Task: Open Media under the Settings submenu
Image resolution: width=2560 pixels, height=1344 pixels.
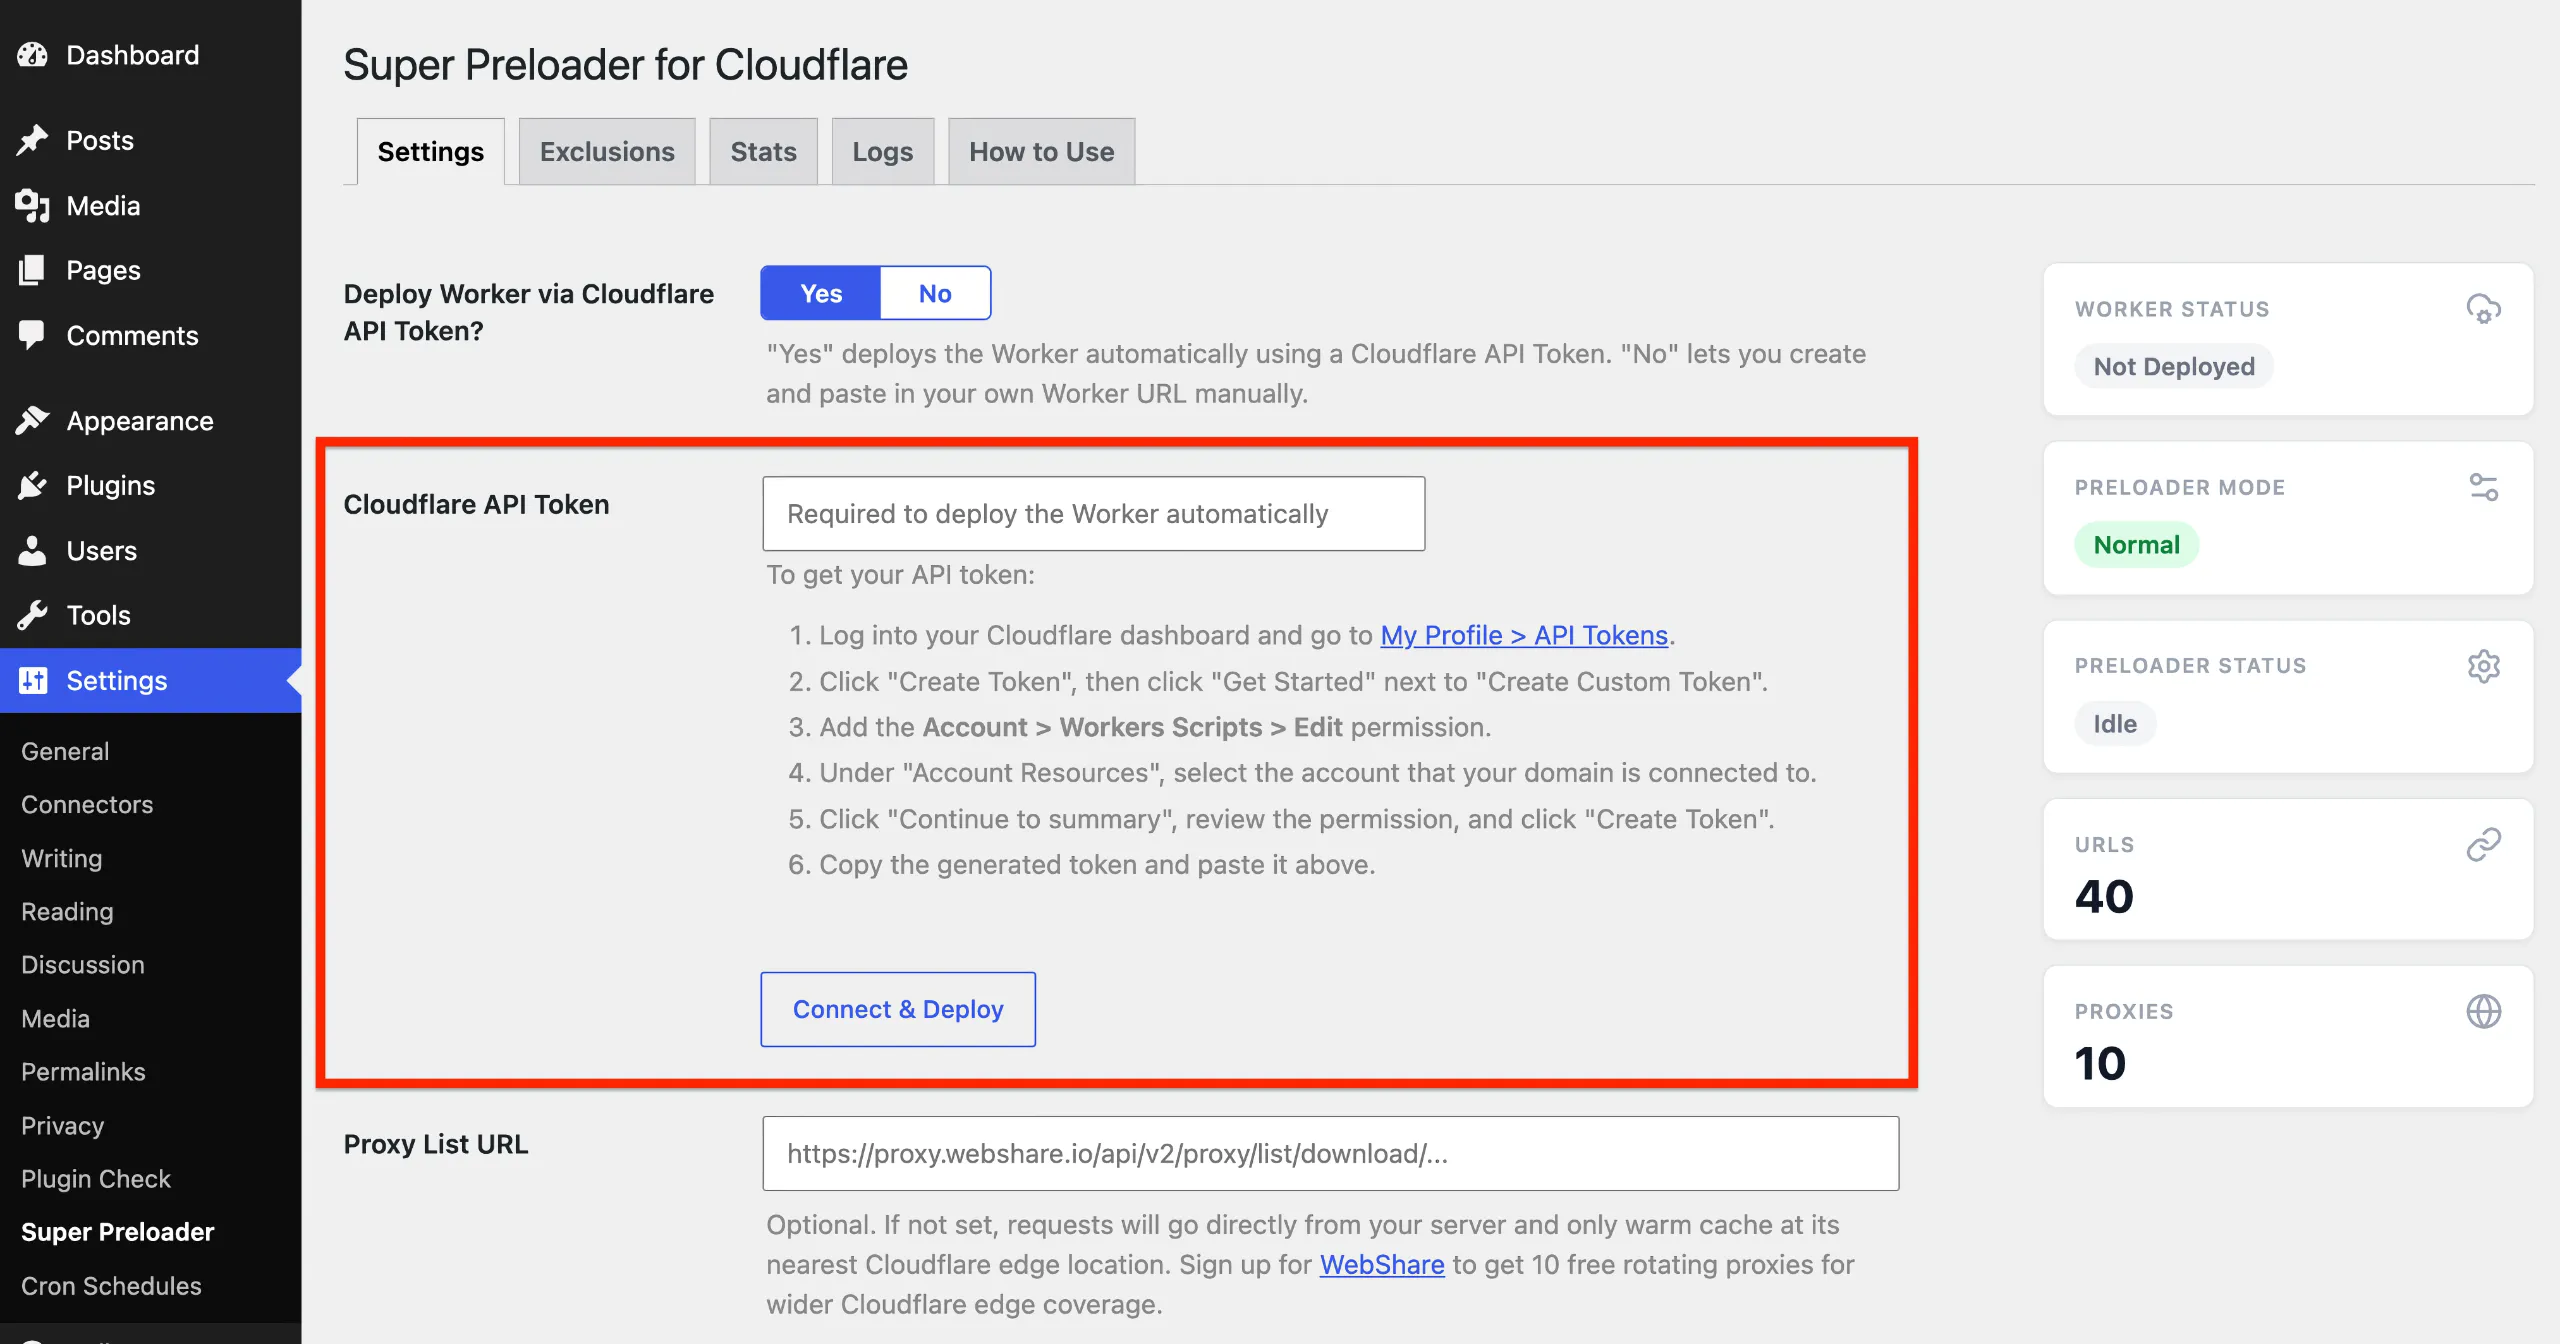Action: [55, 1018]
